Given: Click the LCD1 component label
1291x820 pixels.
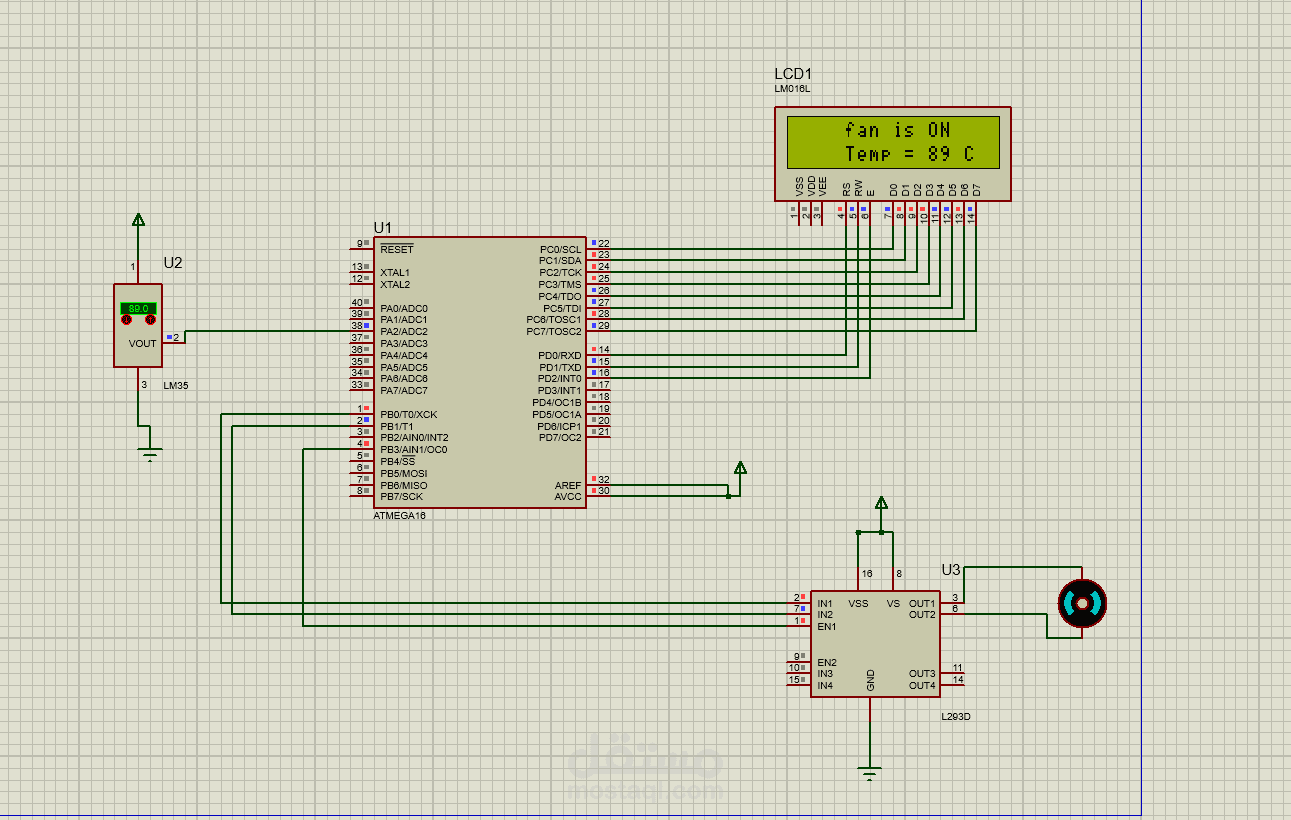Looking at the screenshot, I should (793, 75).
